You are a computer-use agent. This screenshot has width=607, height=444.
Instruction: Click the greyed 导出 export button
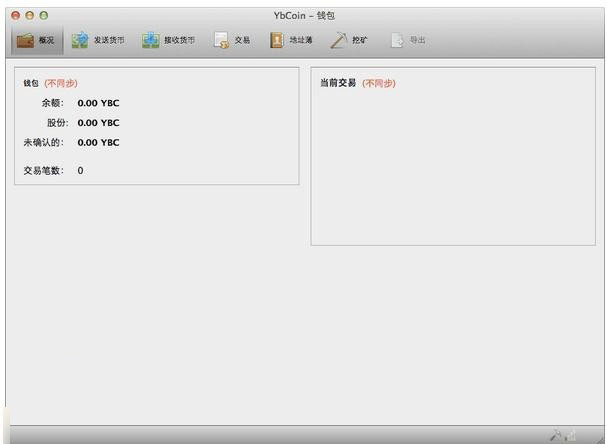pos(408,40)
